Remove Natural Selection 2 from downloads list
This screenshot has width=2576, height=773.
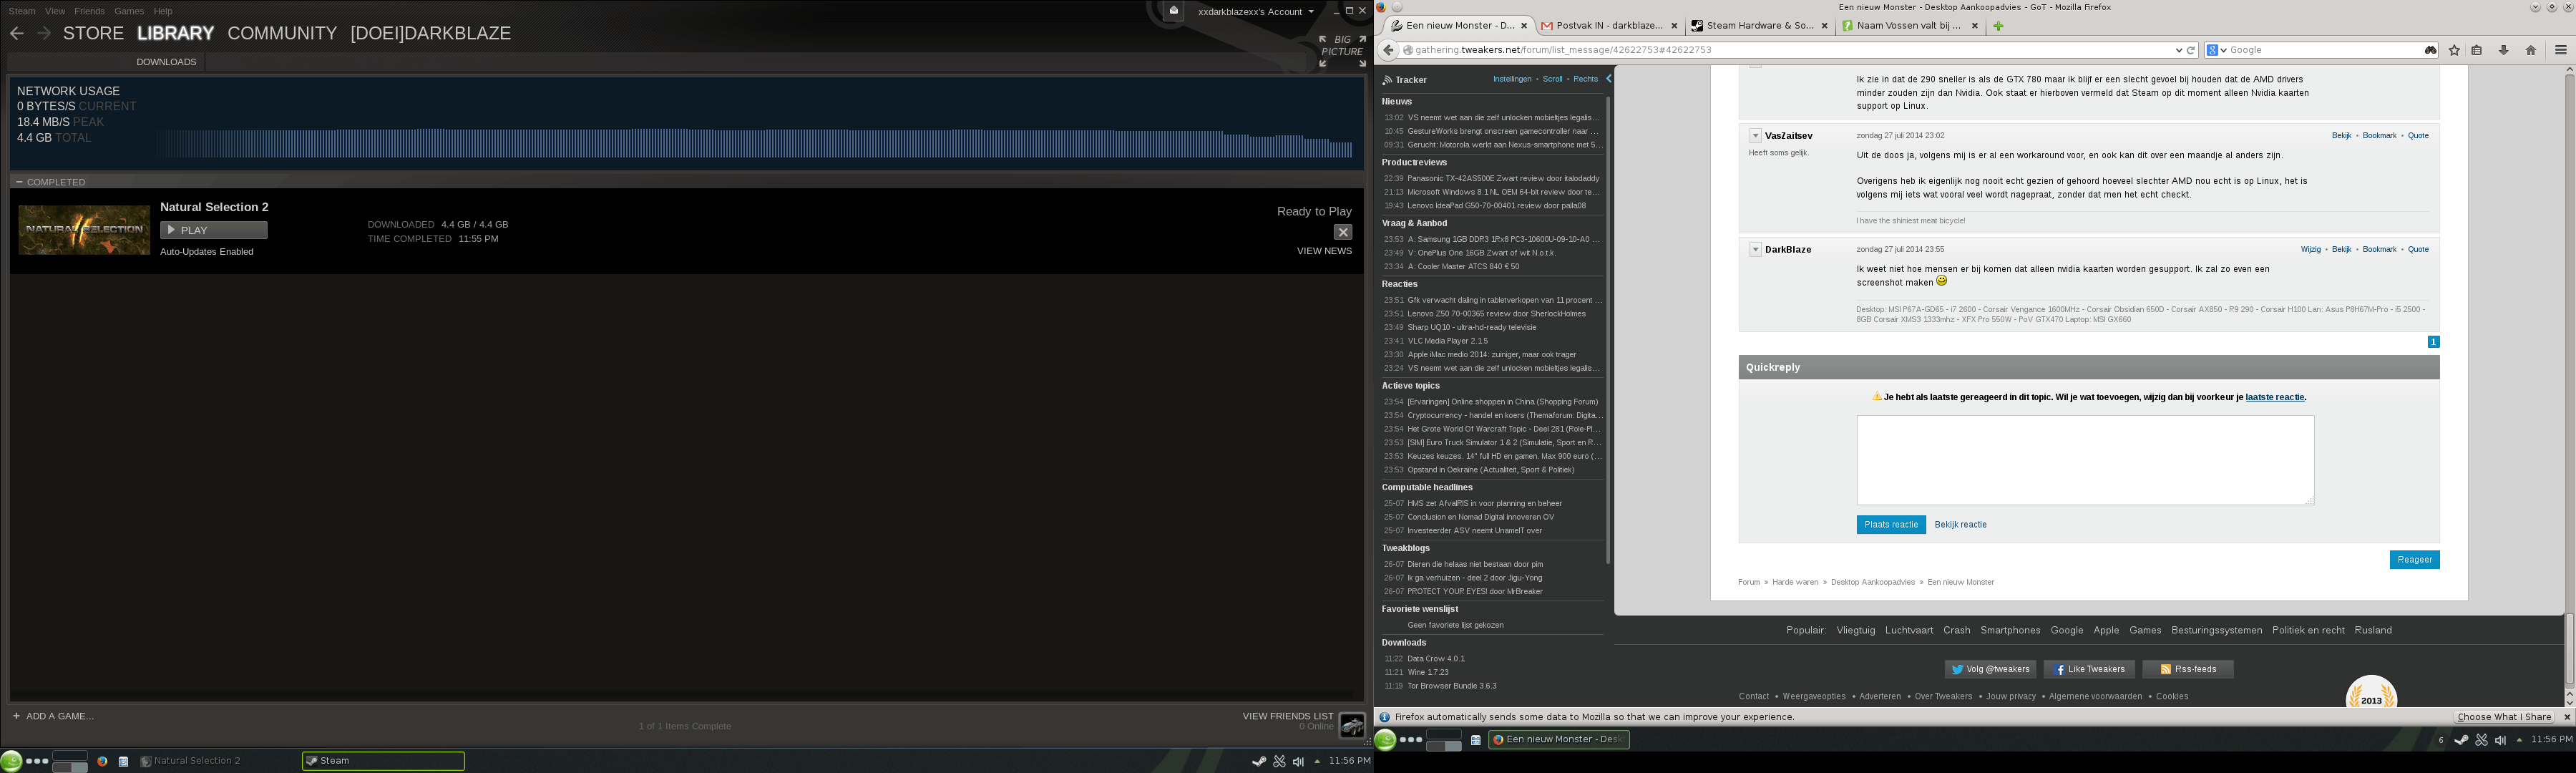pos(1342,232)
